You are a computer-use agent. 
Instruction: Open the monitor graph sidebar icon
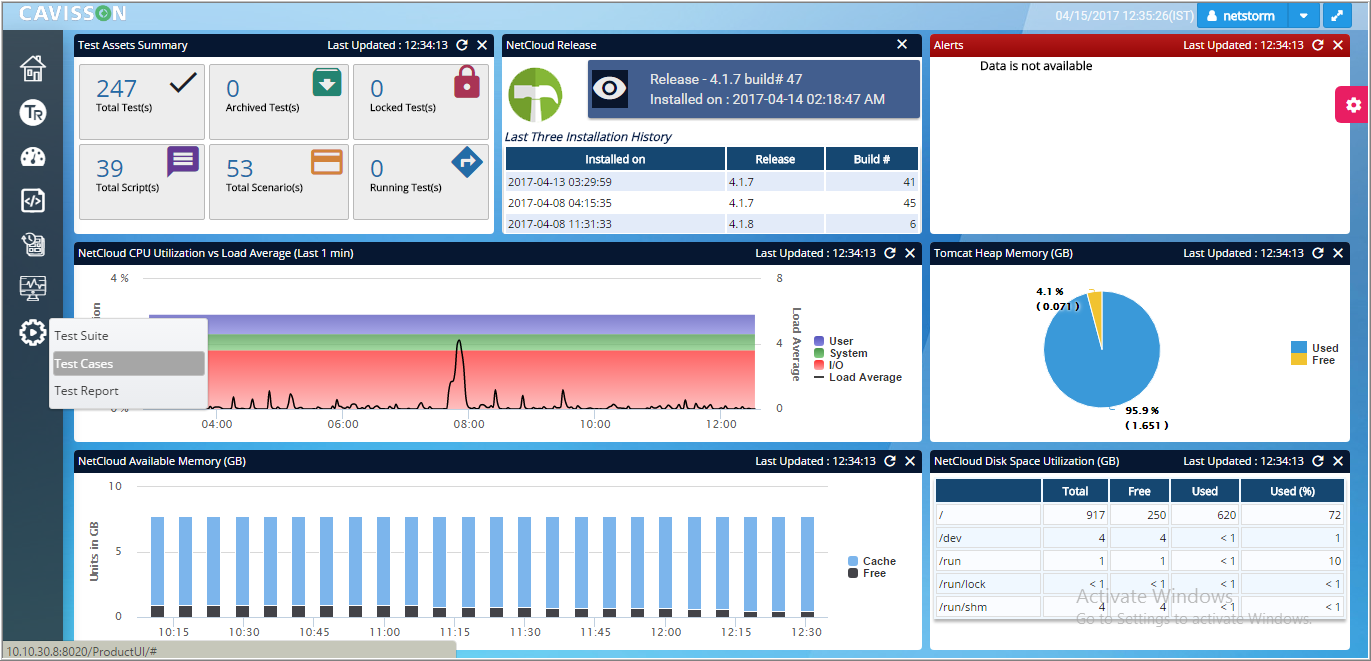pyautogui.click(x=33, y=288)
